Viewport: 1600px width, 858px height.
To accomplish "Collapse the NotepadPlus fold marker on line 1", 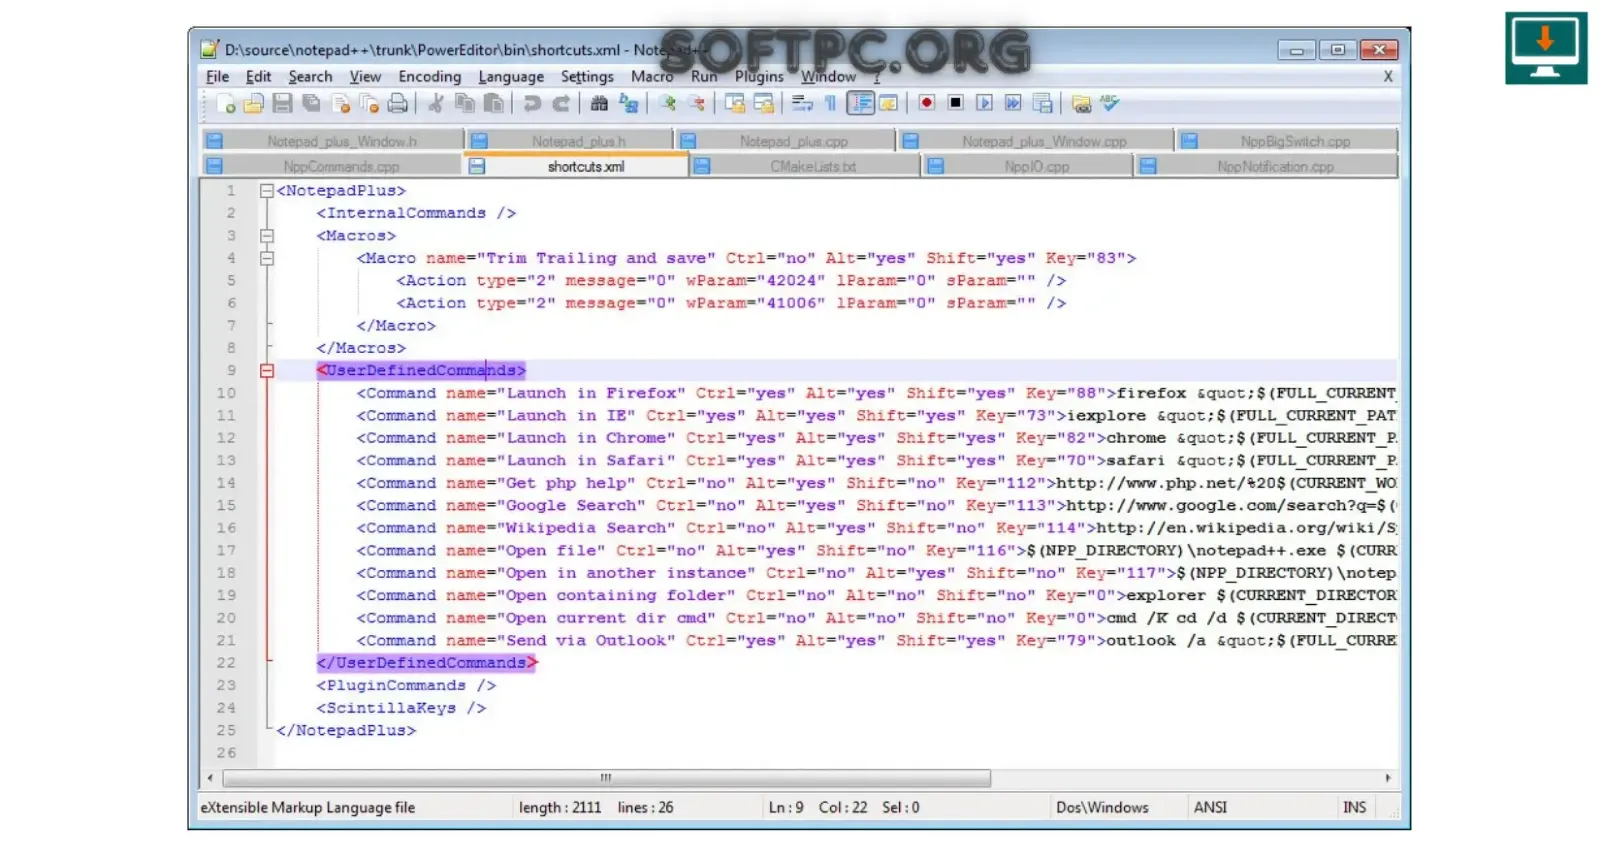I will pyautogui.click(x=266, y=190).
